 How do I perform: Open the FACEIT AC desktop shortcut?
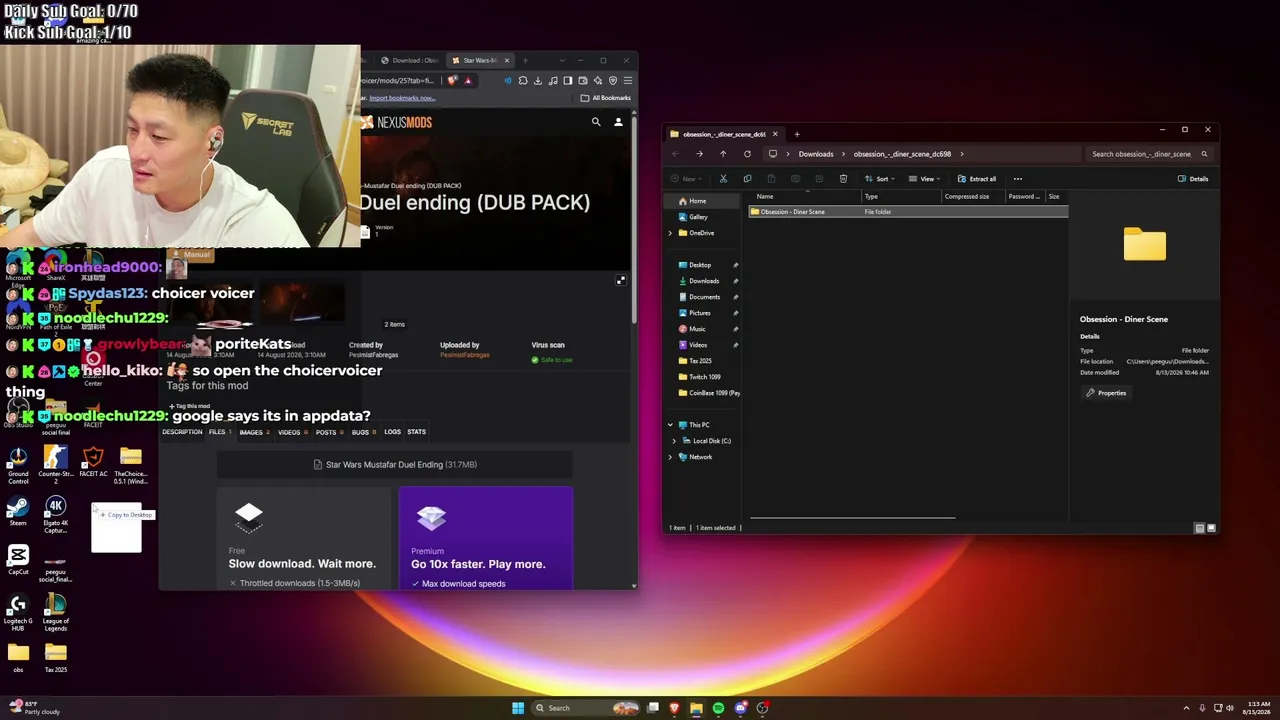[93, 462]
